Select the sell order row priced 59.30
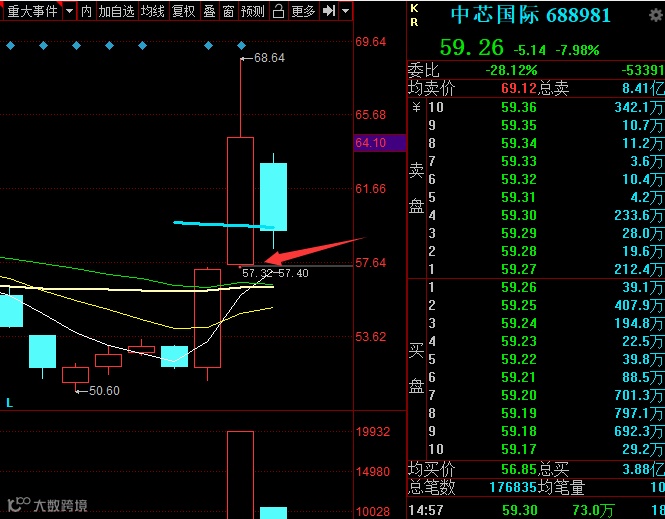Screen dimensions: 665x519 coord(545,215)
